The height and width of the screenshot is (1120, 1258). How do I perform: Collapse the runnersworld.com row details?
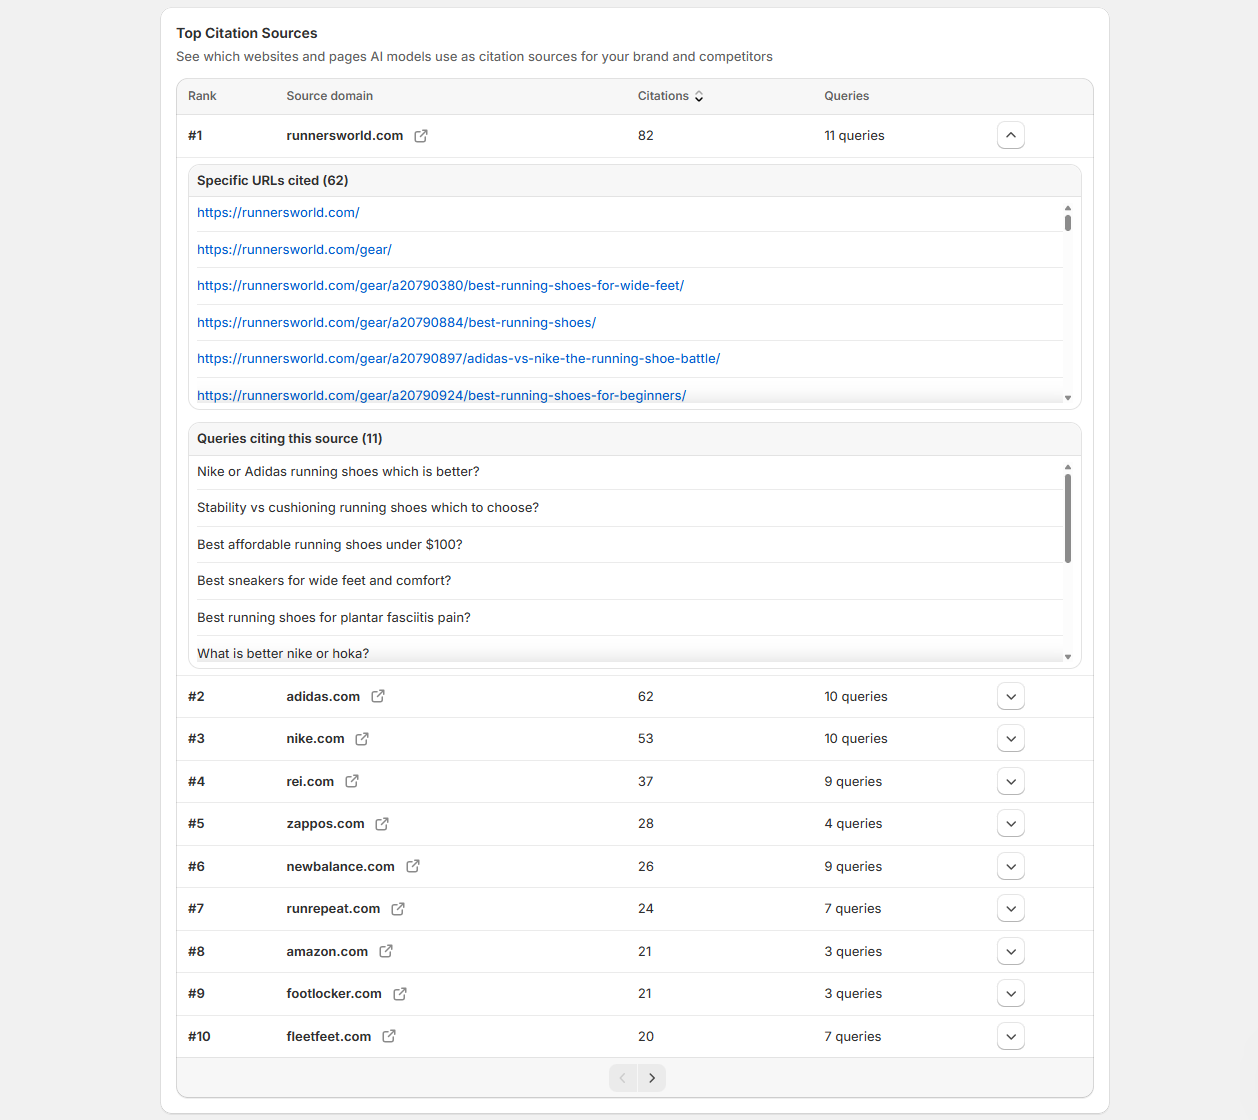click(x=1011, y=135)
